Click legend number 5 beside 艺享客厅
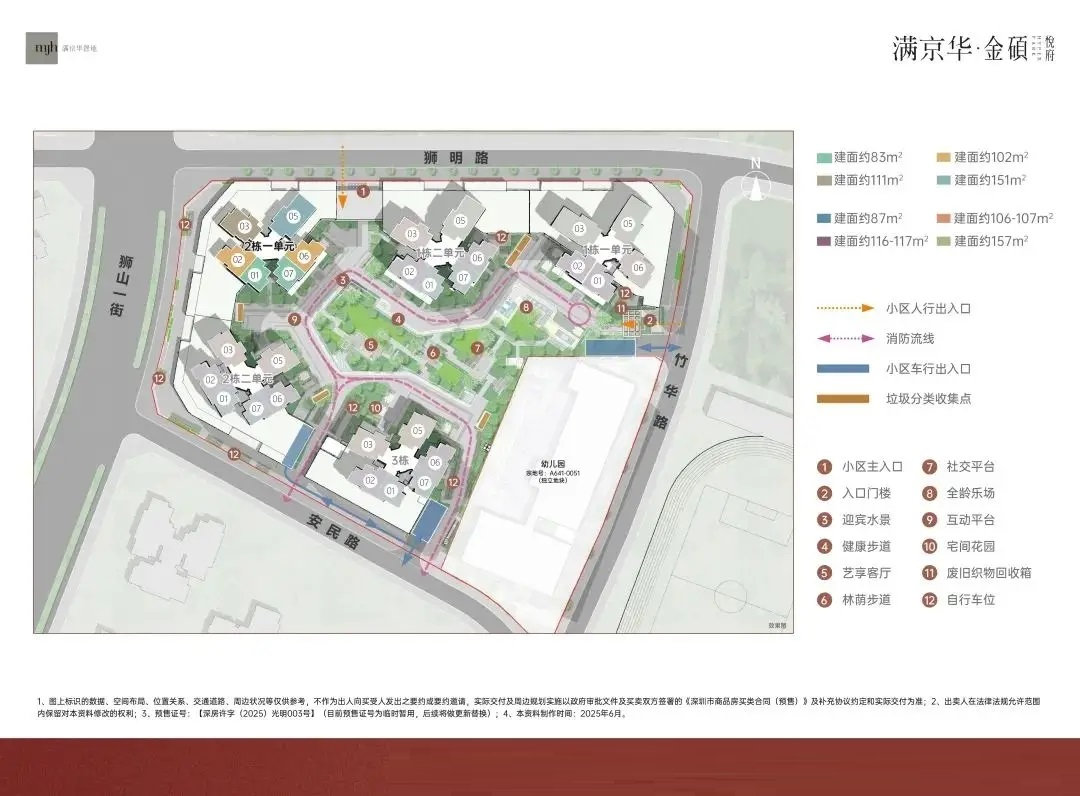The image size is (1080, 796). click(x=824, y=573)
